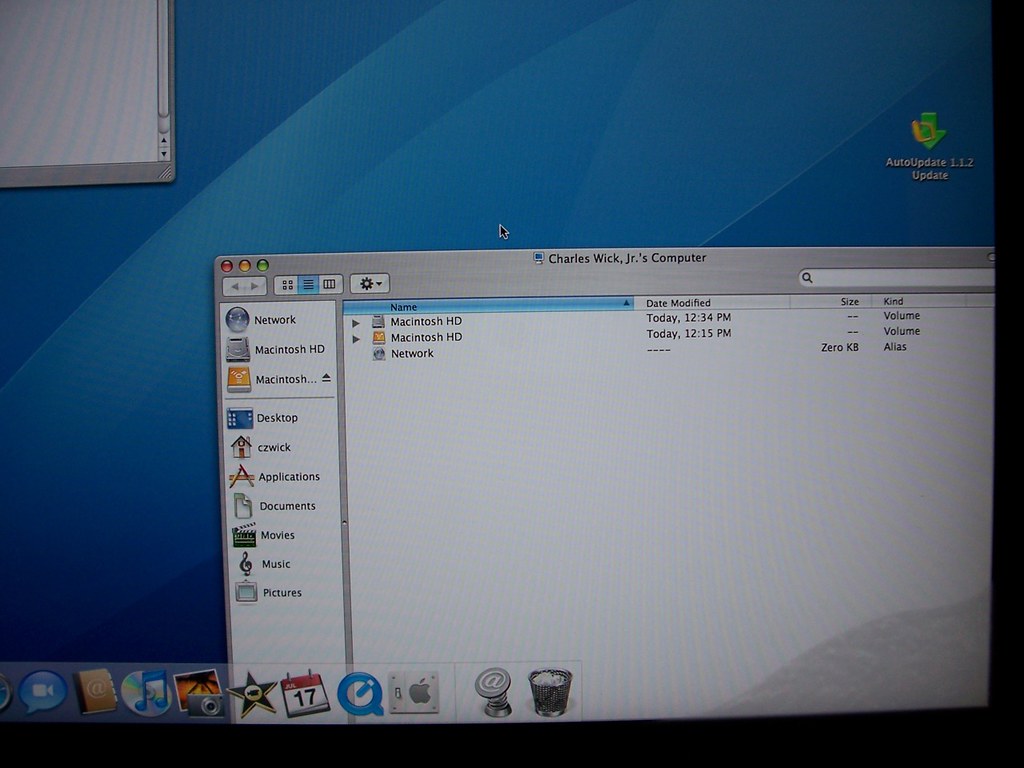The width and height of the screenshot is (1024, 768).
Task: Click scroll down arrow in background window
Action: click(164, 155)
